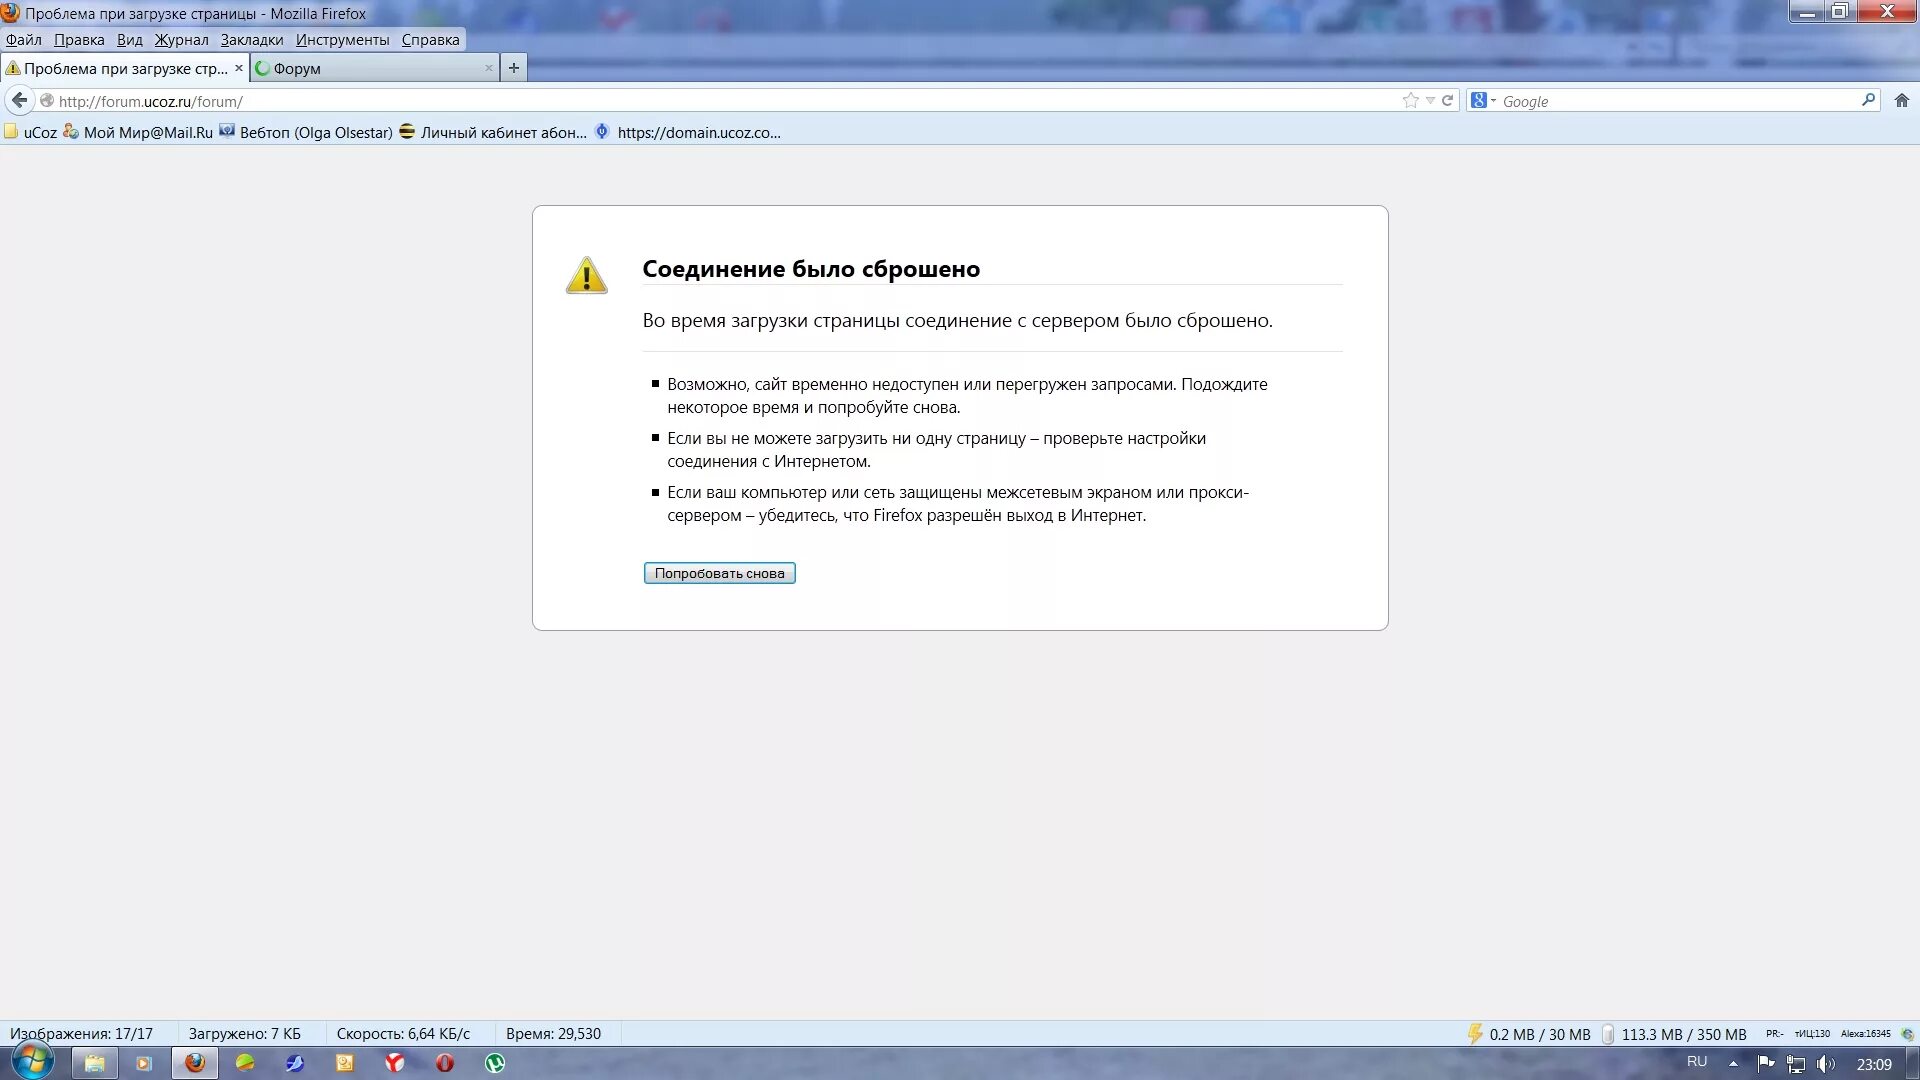1920x1080 pixels.
Task: Click the Время: 29,530 status entry
Action: tap(553, 1034)
